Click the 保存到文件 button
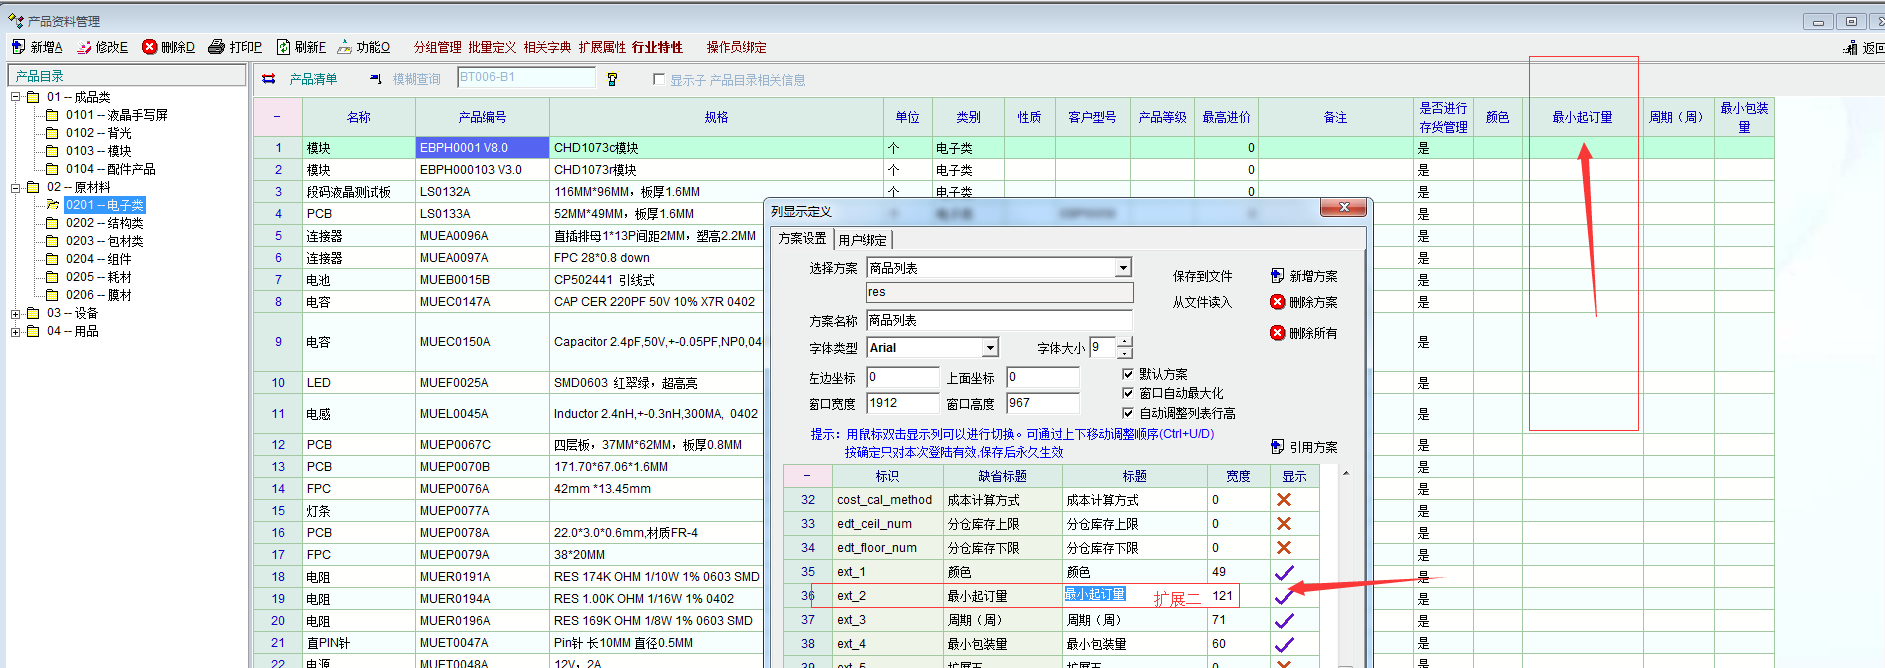Viewport: 1885px width, 668px height. click(x=1202, y=276)
